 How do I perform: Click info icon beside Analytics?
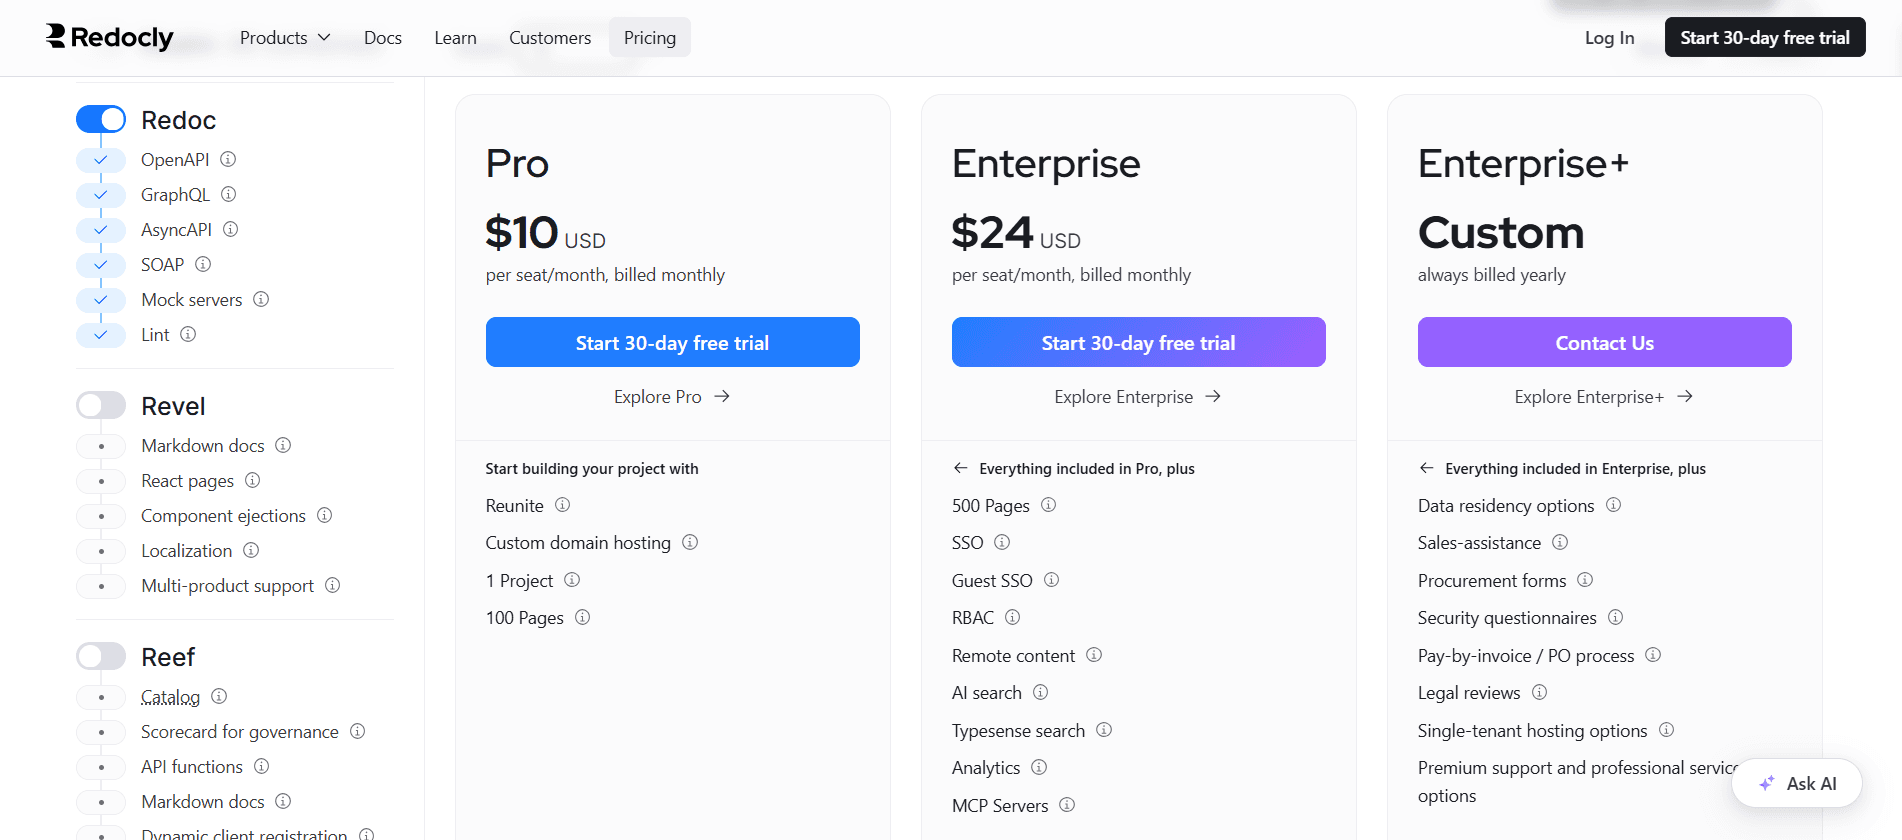point(1039,767)
